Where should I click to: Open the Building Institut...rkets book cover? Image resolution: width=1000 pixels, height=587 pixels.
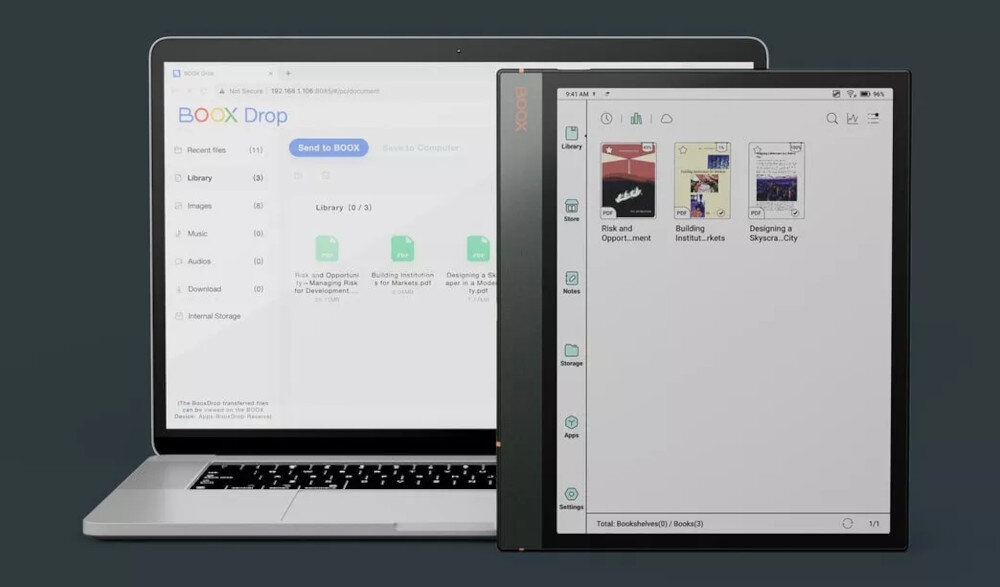(702, 181)
